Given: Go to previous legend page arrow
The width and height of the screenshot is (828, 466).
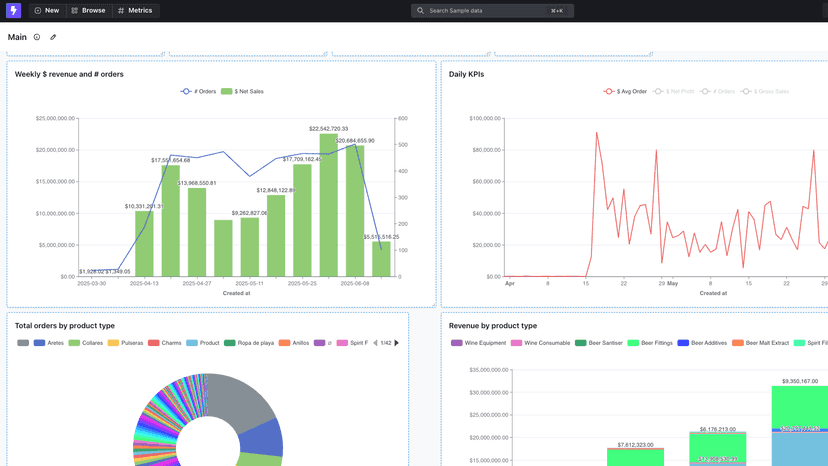Looking at the screenshot, I should click(375, 343).
